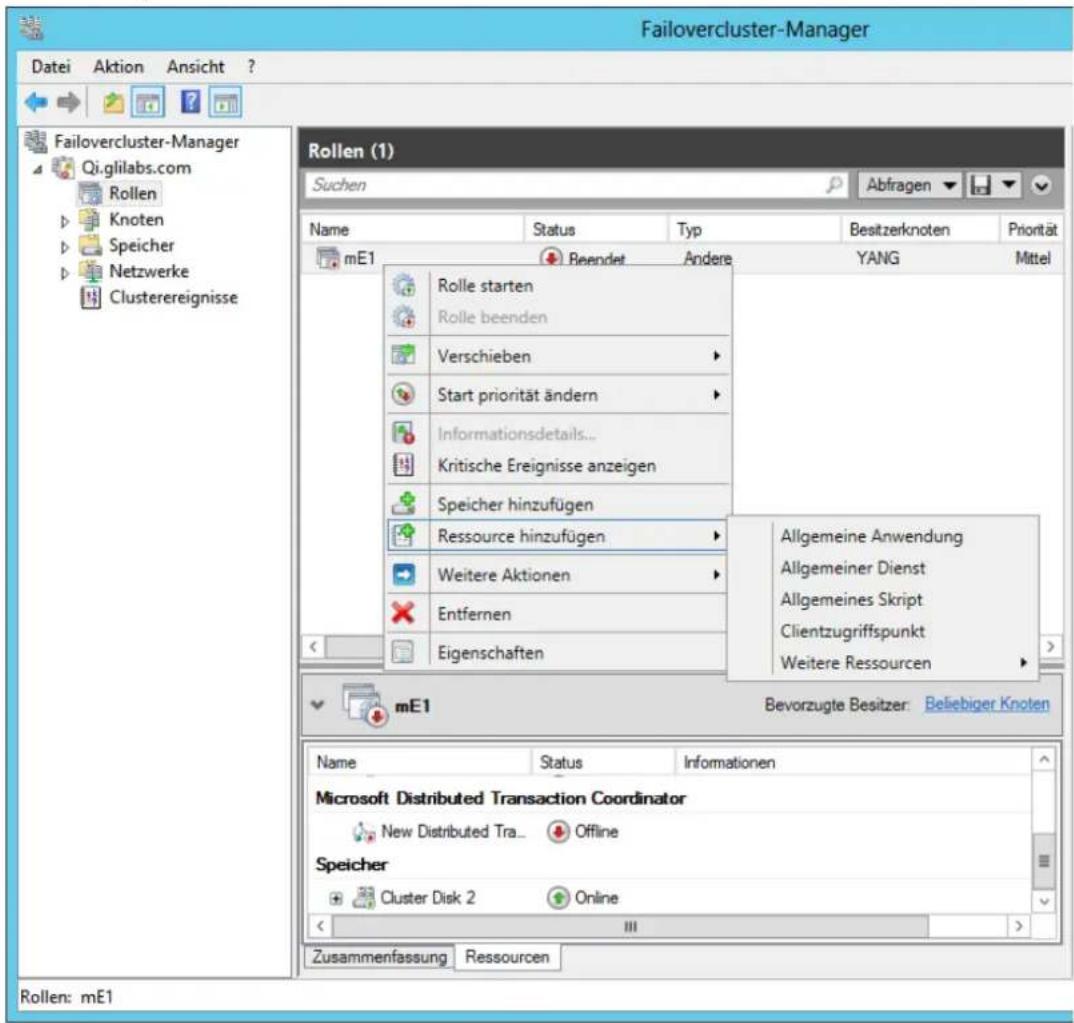Select Rollen in the tree
This screenshot has width=1074, height=1023.
(x=133, y=194)
